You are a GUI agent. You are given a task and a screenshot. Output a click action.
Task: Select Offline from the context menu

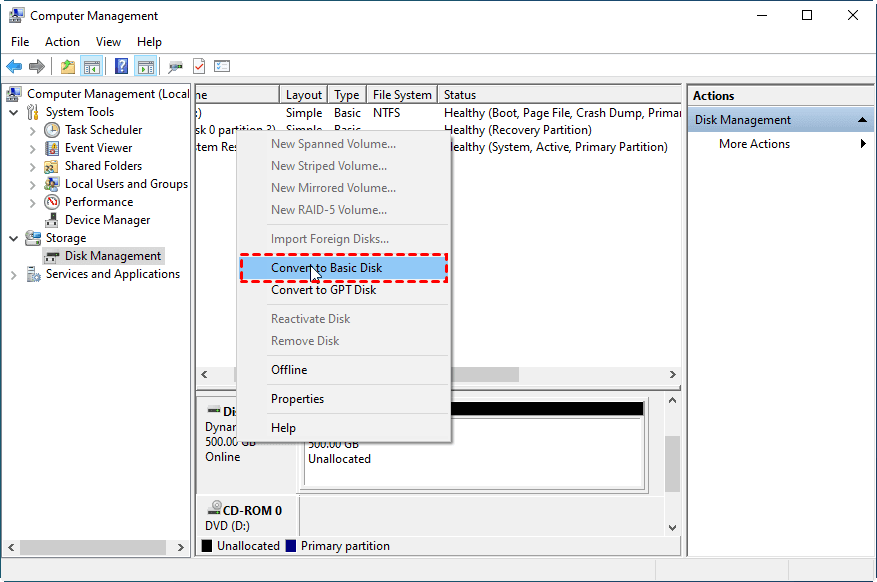click(343, 370)
